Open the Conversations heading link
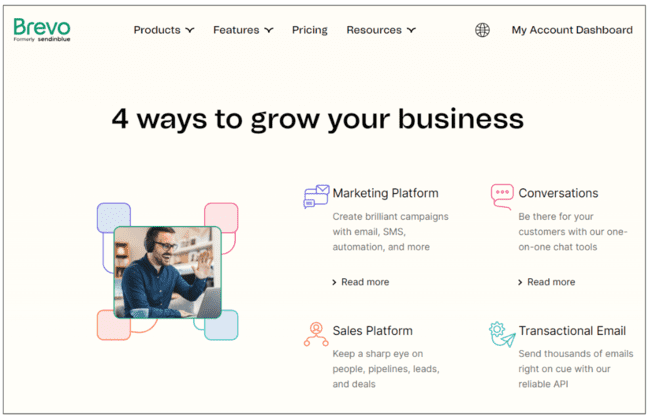The width and height of the screenshot is (650, 419). point(558,193)
